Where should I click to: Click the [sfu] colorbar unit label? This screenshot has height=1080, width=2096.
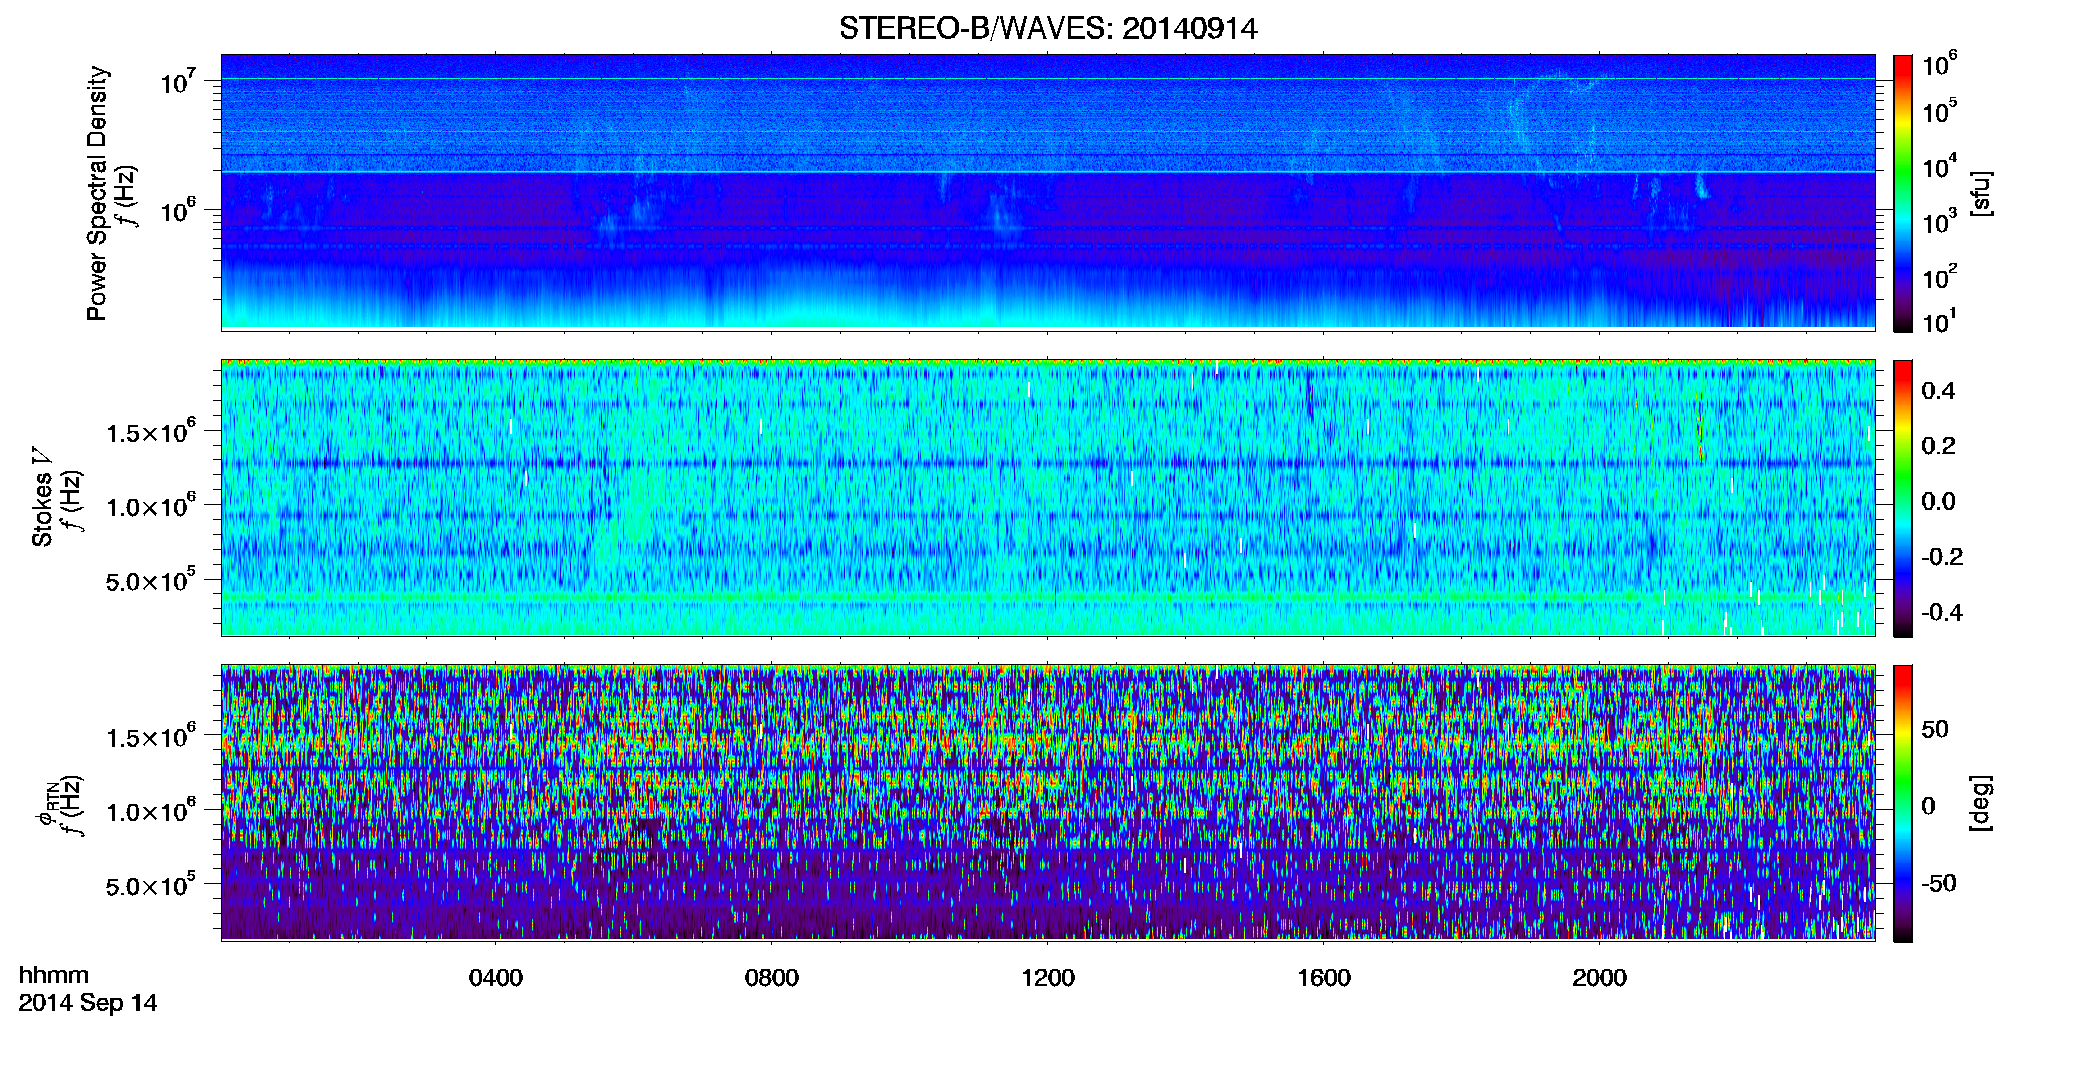[x=1981, y=193]
